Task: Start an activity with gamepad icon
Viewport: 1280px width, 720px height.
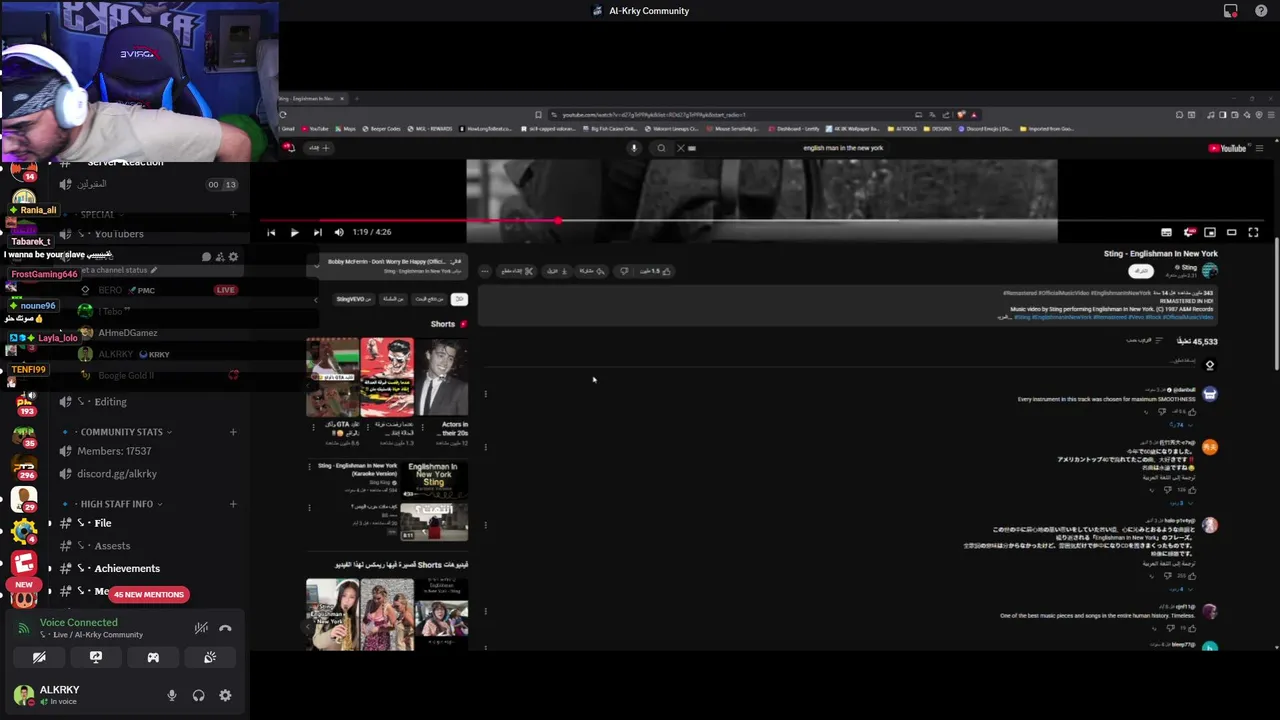Action: click(x=153, y=658)
